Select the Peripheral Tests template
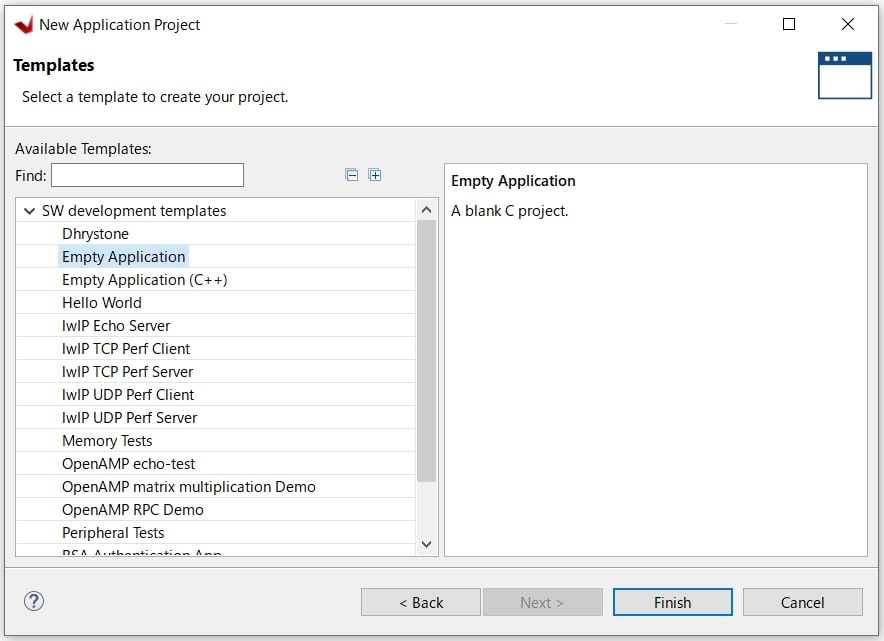 [113, 533]
